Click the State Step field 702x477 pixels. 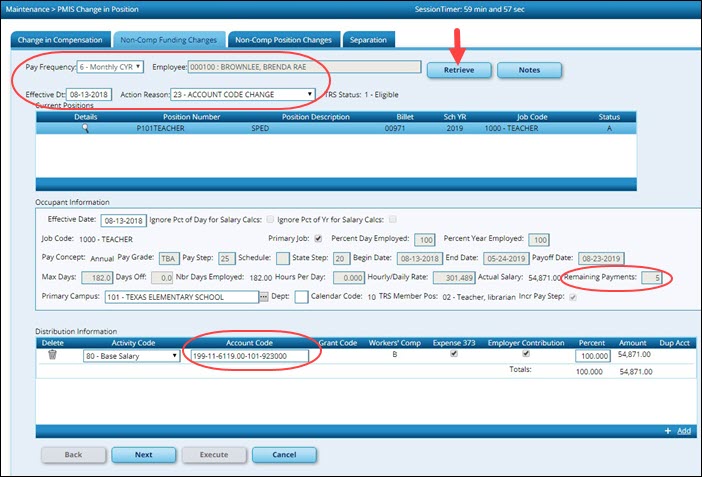tap(341, 258)
